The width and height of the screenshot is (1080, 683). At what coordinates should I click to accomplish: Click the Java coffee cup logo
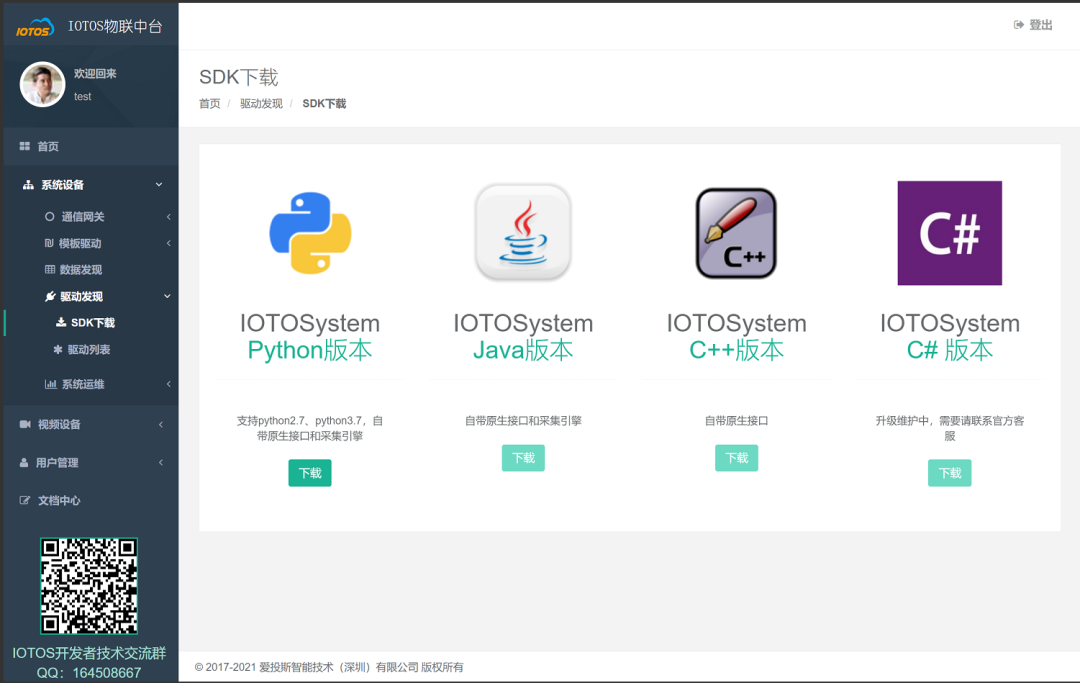pos(523,233)
